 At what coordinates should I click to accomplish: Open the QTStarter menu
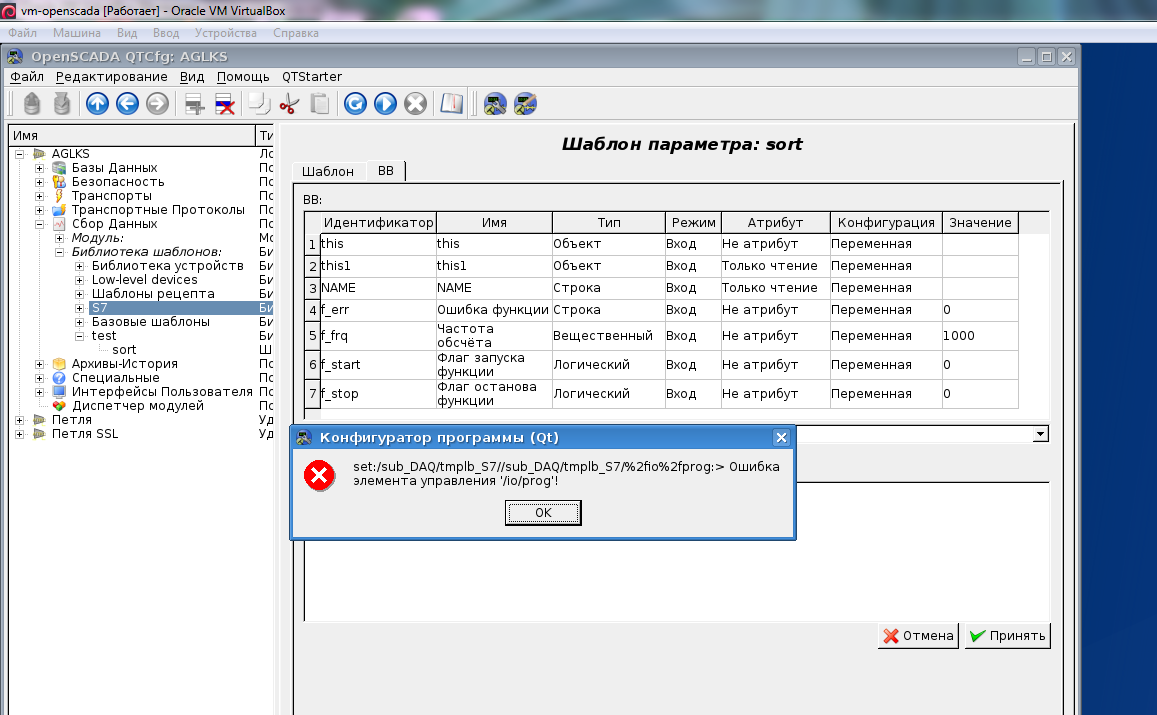click(x=311, y=77)
